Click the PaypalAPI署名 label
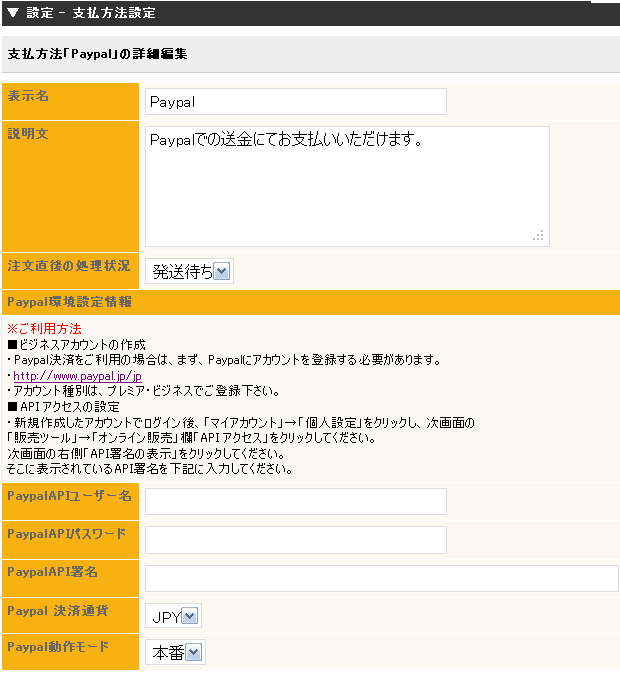620x695 pixels. [x=52, y=572]
